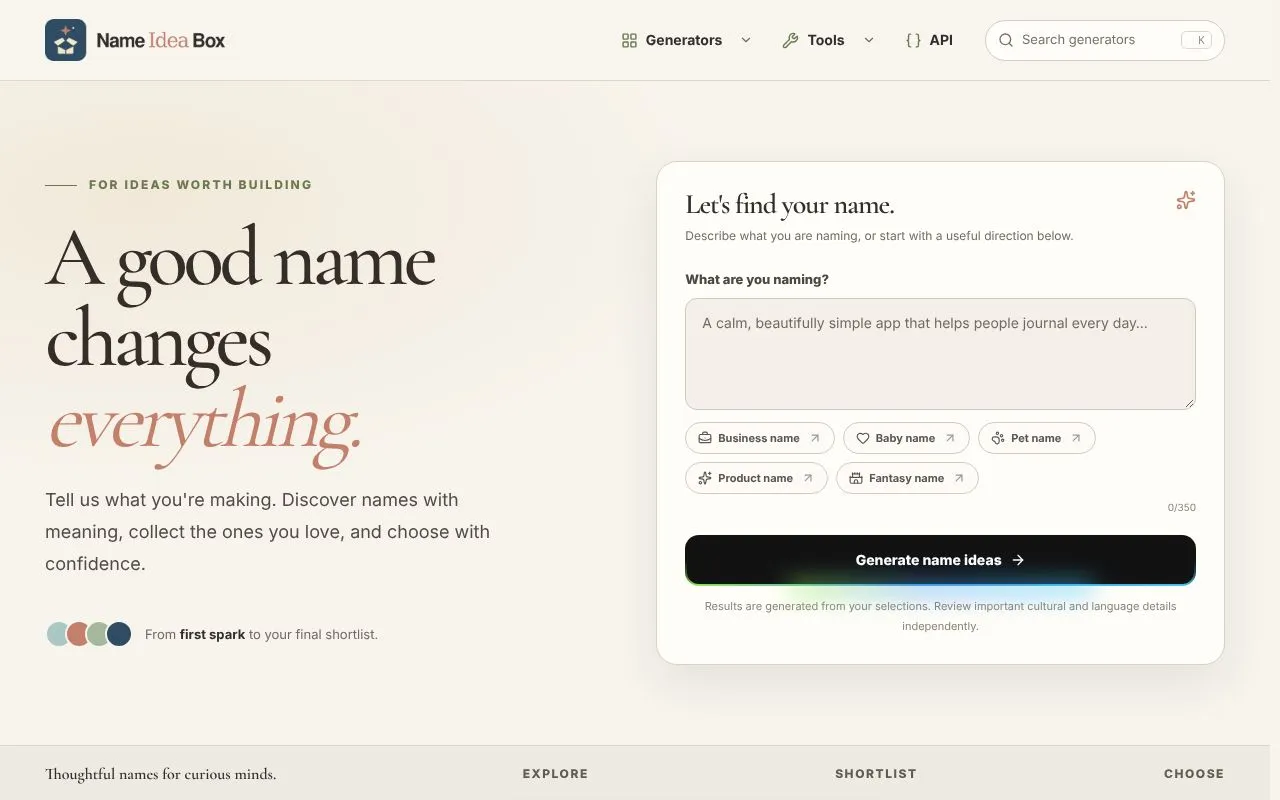This screenshot has height=800, width=1280.
Task: Click the arrow icon on Business name chip
Action: coord(815,438)
